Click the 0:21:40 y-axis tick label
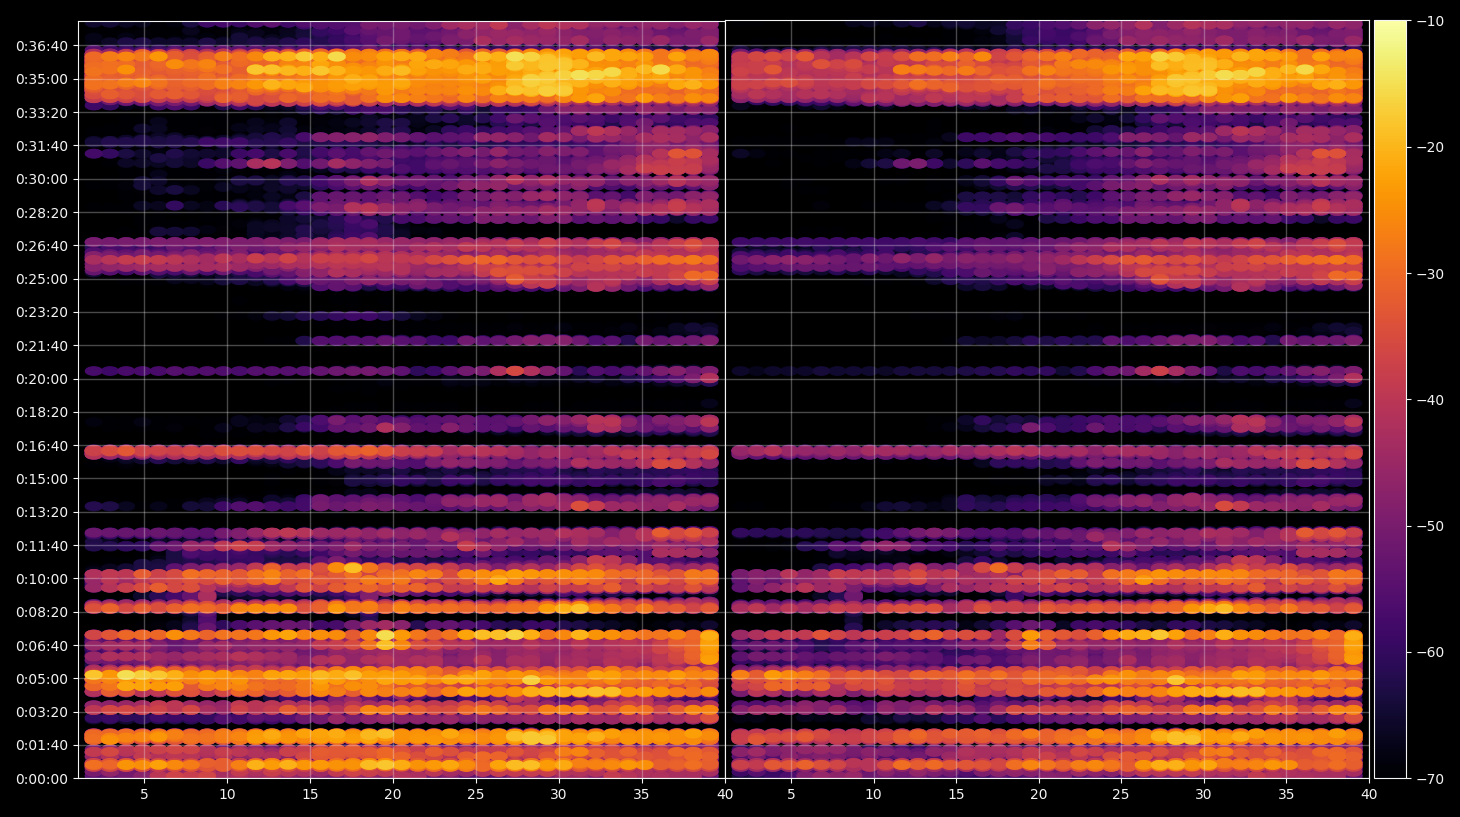The width and height of the screenshot is (1460, 817). click(42, 346)
